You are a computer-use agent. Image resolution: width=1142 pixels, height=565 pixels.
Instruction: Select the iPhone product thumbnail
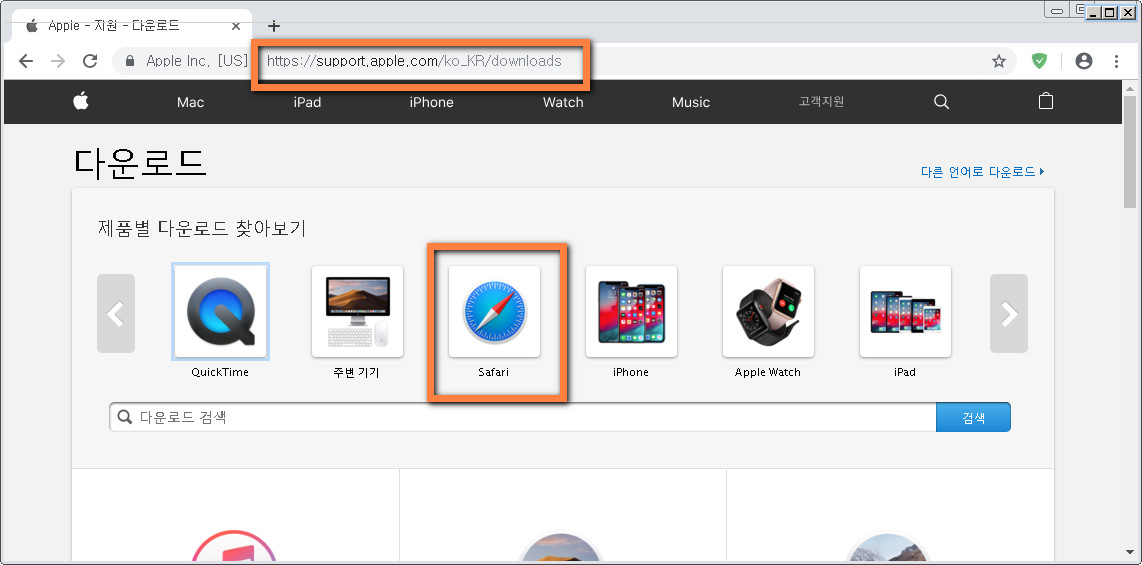631,312
